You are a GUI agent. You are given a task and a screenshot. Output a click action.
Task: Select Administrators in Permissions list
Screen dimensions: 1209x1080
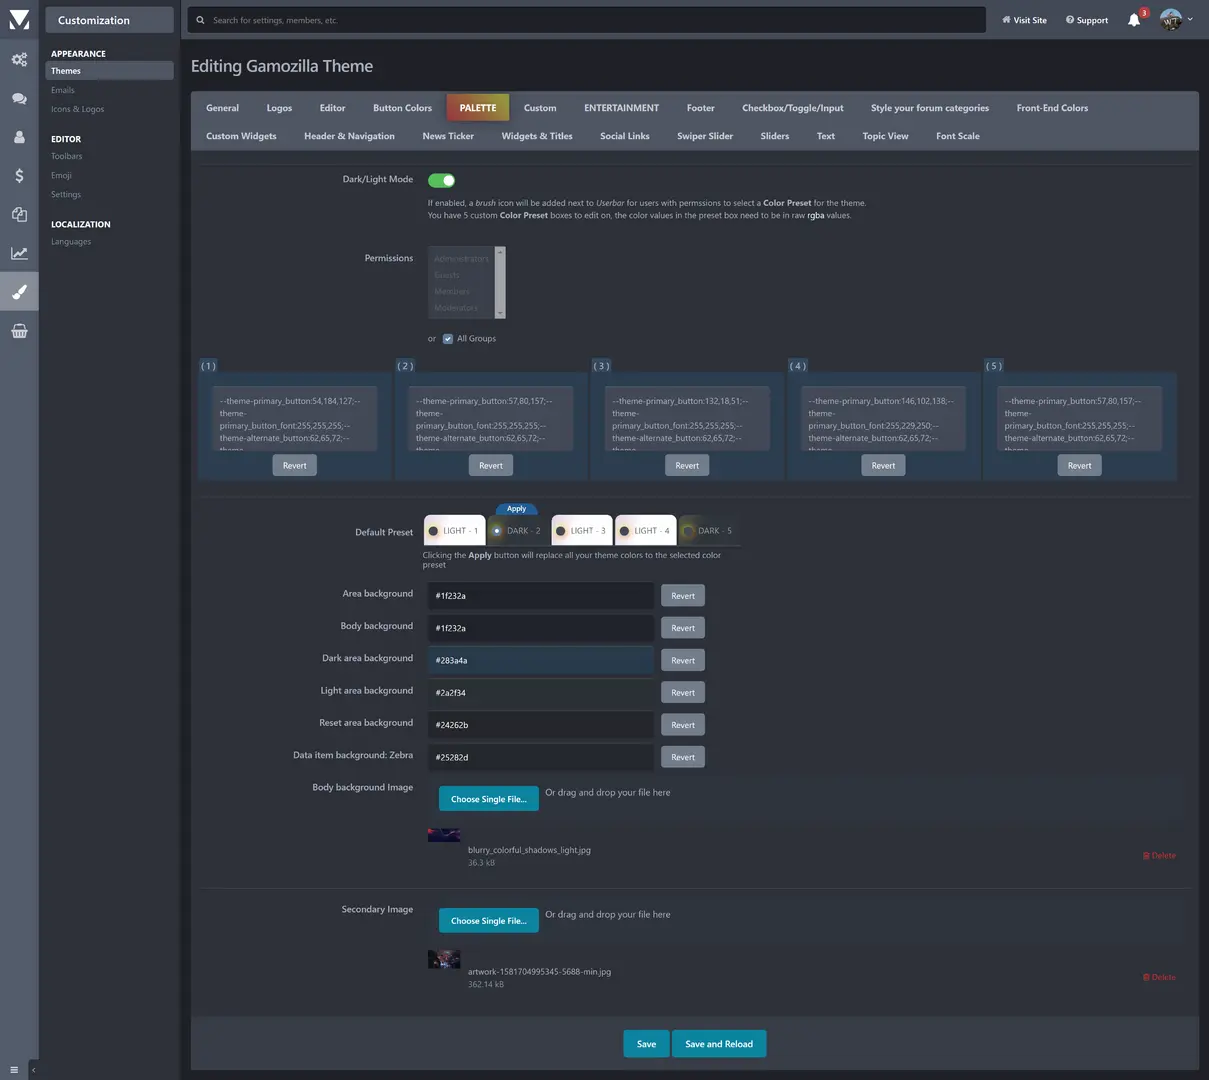click(462, 259)
